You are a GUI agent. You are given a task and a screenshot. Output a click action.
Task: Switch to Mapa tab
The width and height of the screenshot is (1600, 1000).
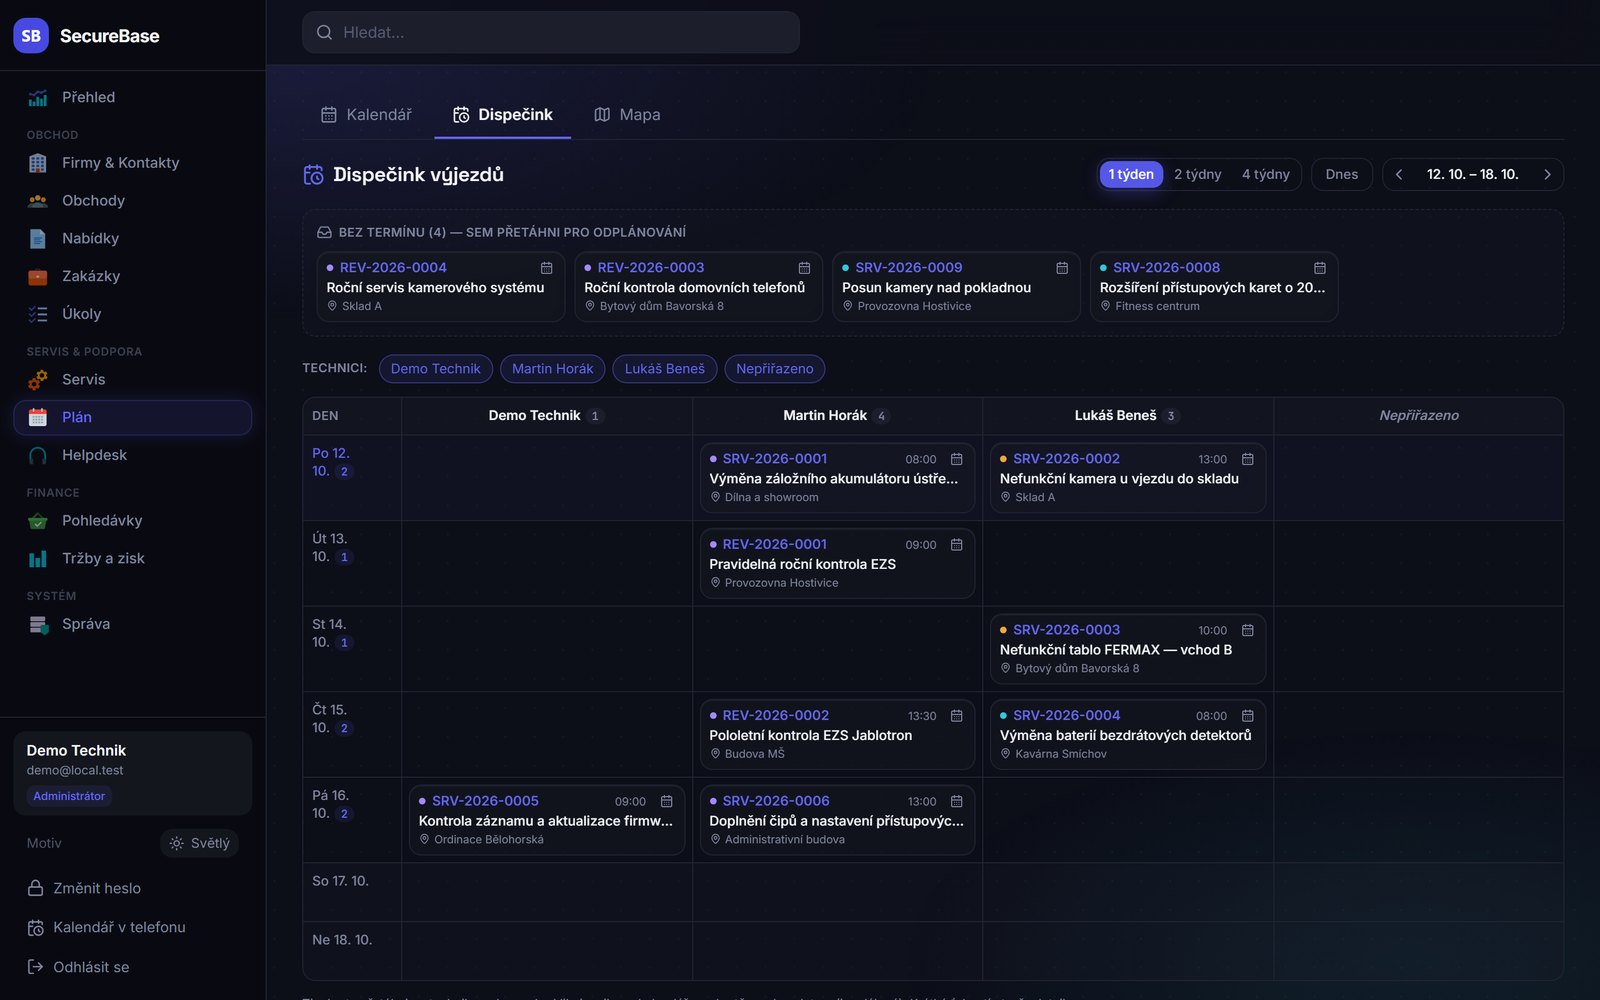[x=627, y=115]
